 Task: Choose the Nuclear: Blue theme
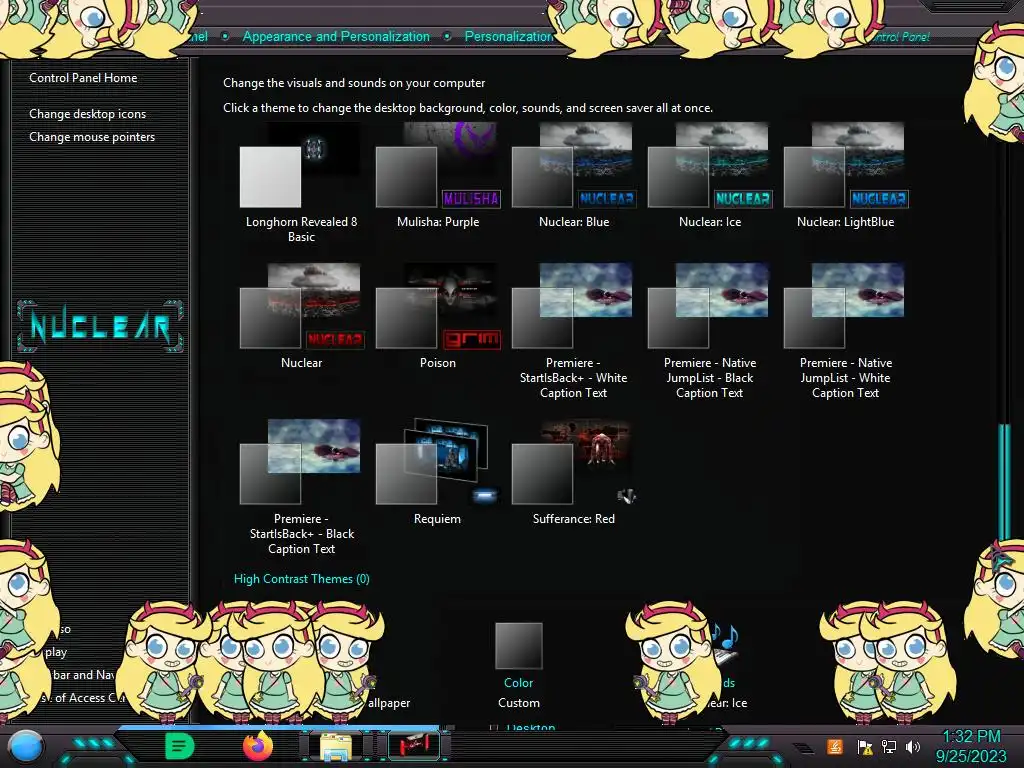click(574, 176)
